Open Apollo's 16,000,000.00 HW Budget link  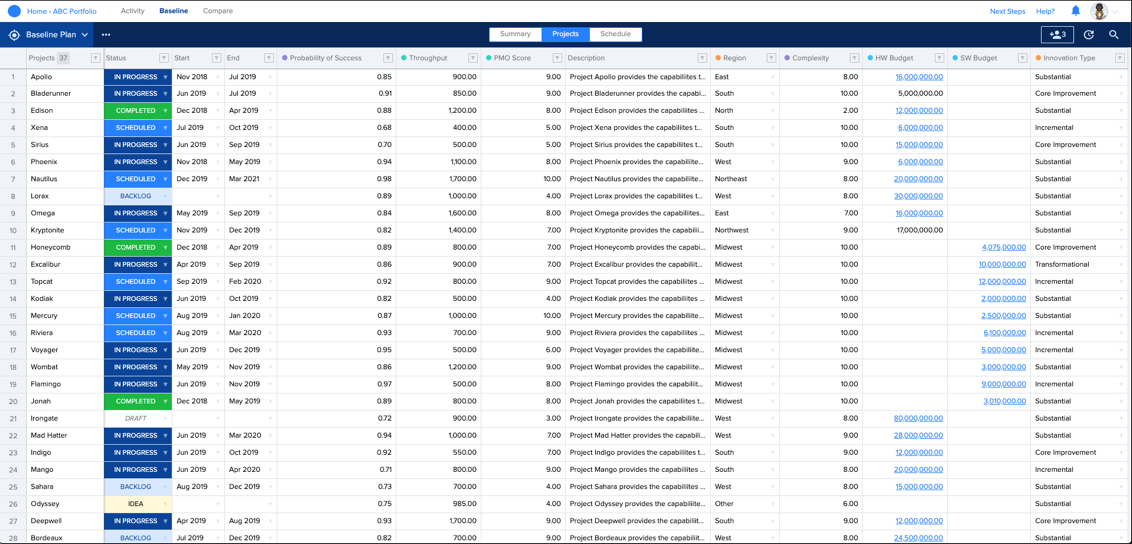pos(919,76)
